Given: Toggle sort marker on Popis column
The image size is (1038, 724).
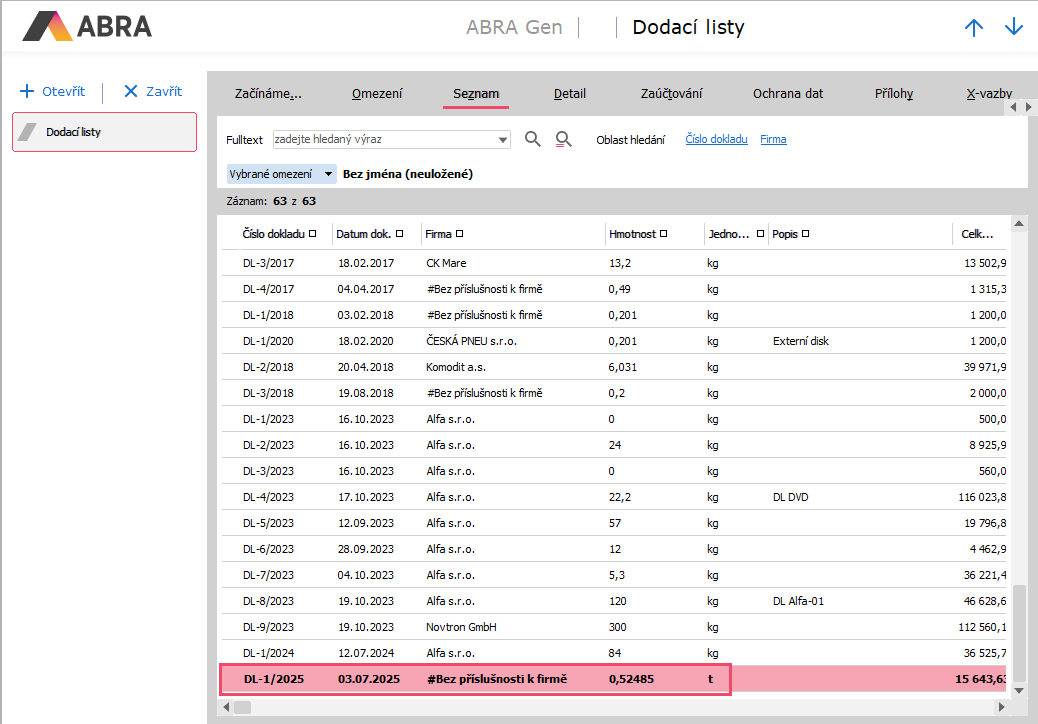Looking at the screenshot, I should (x=806, y=234).
